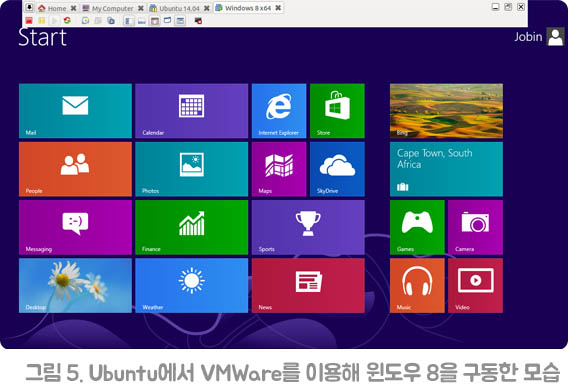
Task: Suspend the VM with the yellow pause icon
Action: click(x=42, y=21)
